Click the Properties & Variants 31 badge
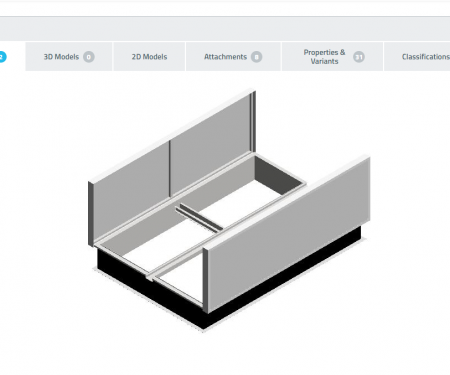The width and height of the screenshot is (450, 375). [359, 57]
